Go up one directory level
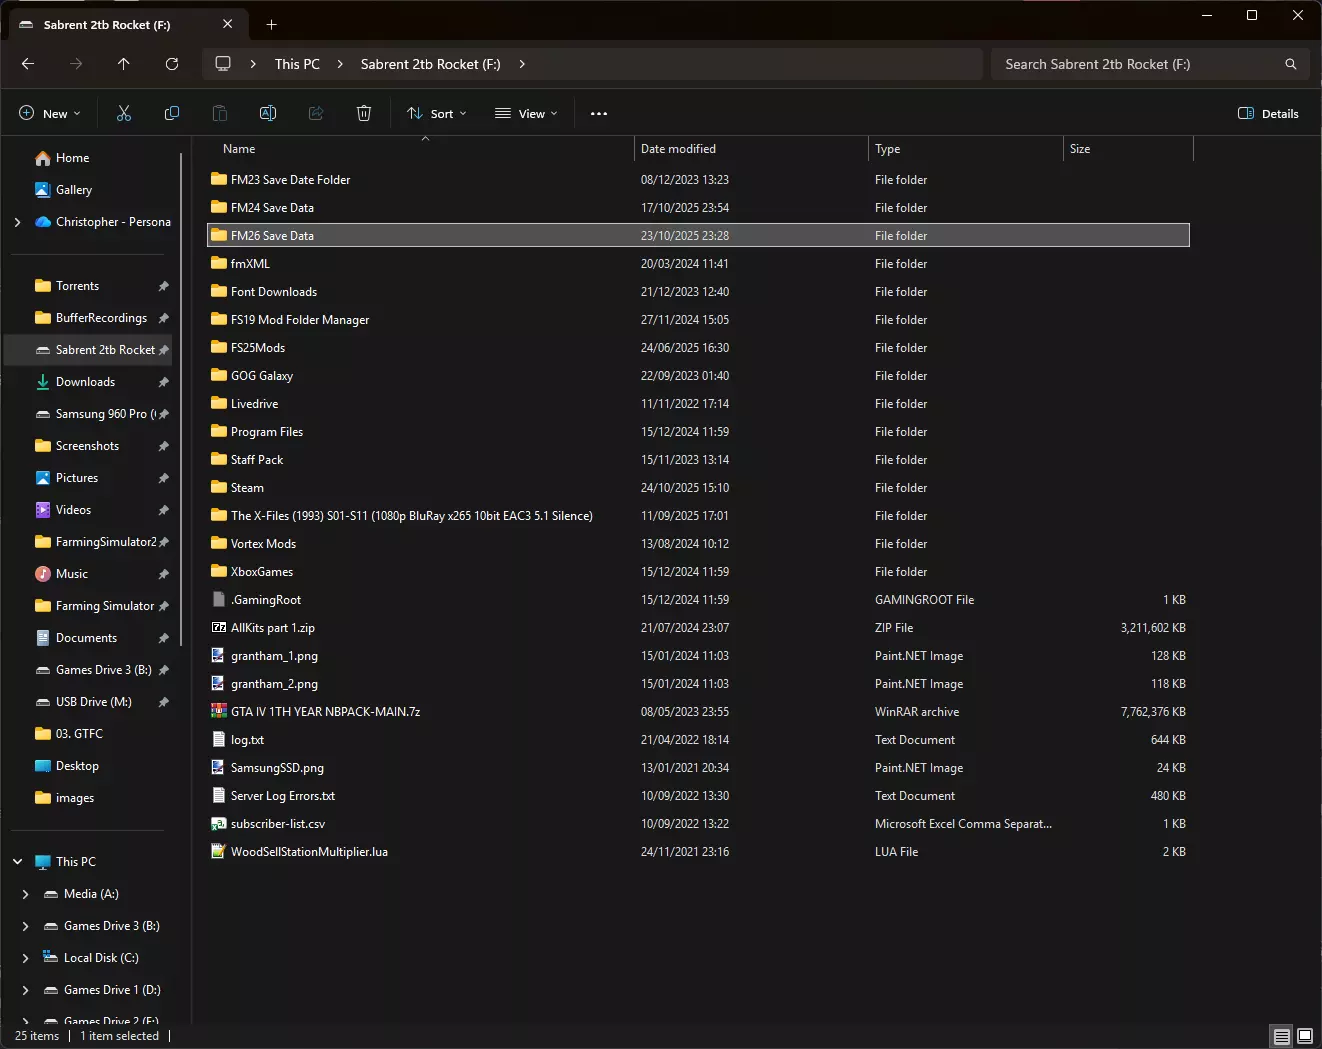1322x1049 pixels. [124, 64]
